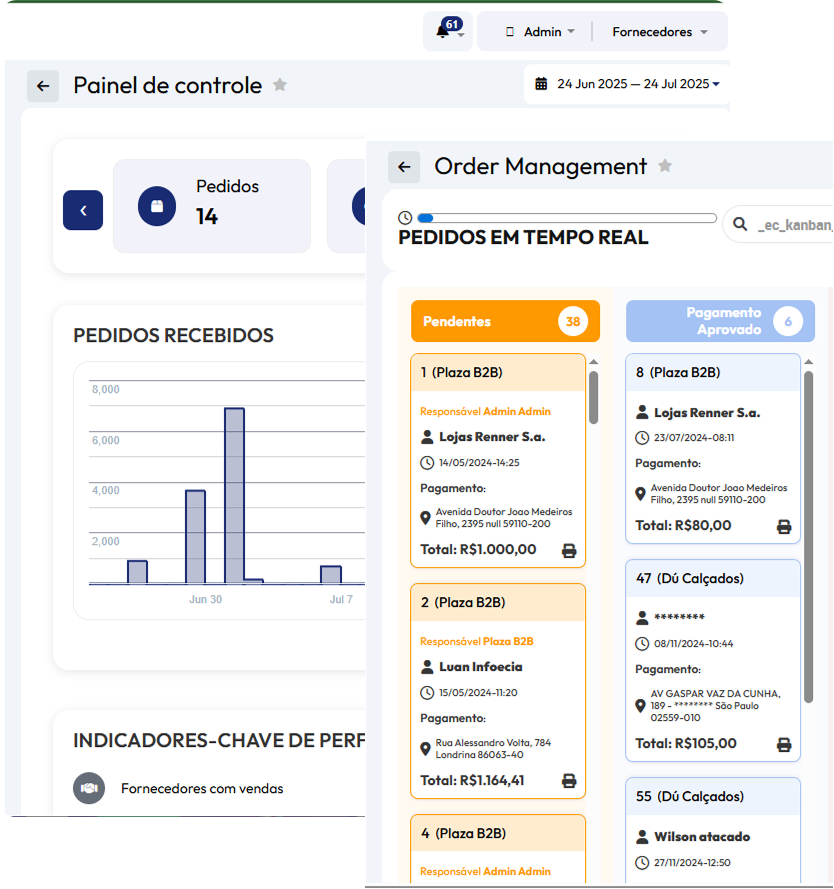Click the real-time orders progress bar
834x889 pixels.
point(567,218)
